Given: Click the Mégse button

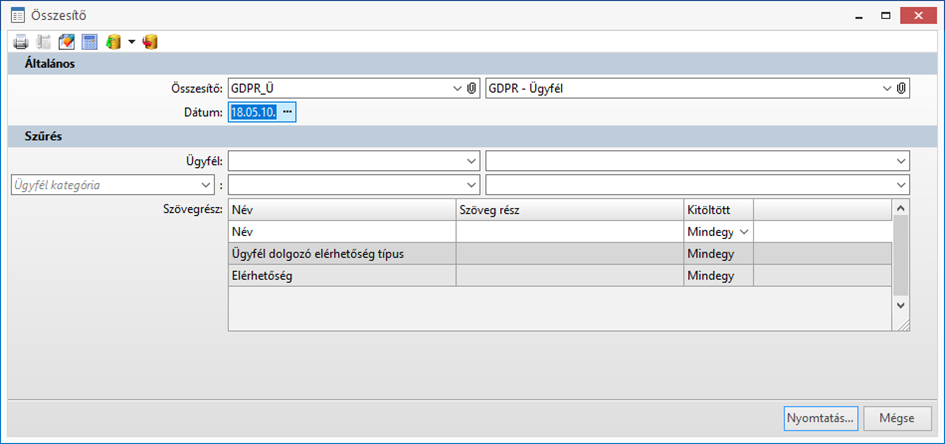Looking at the screenshot, I should click(x=898, y=417).
